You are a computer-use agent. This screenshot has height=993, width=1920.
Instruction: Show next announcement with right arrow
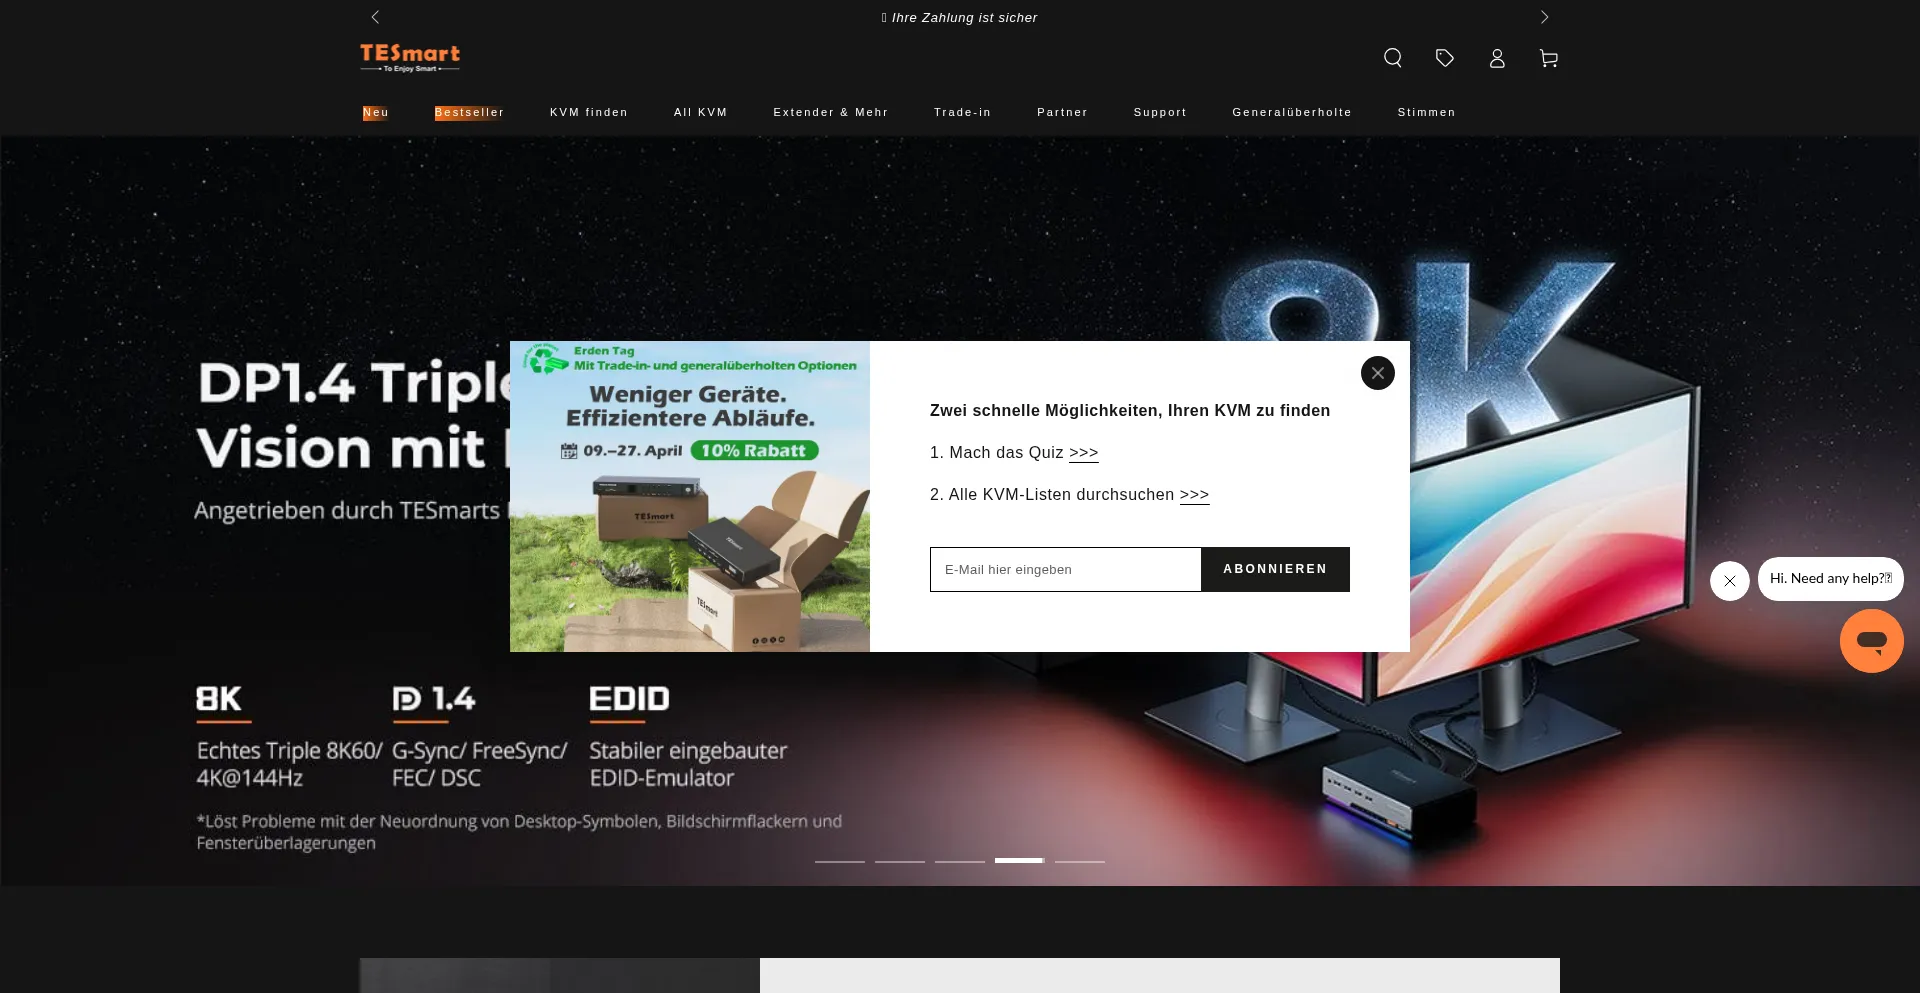pyautogui.click(x=1544, y=17)
